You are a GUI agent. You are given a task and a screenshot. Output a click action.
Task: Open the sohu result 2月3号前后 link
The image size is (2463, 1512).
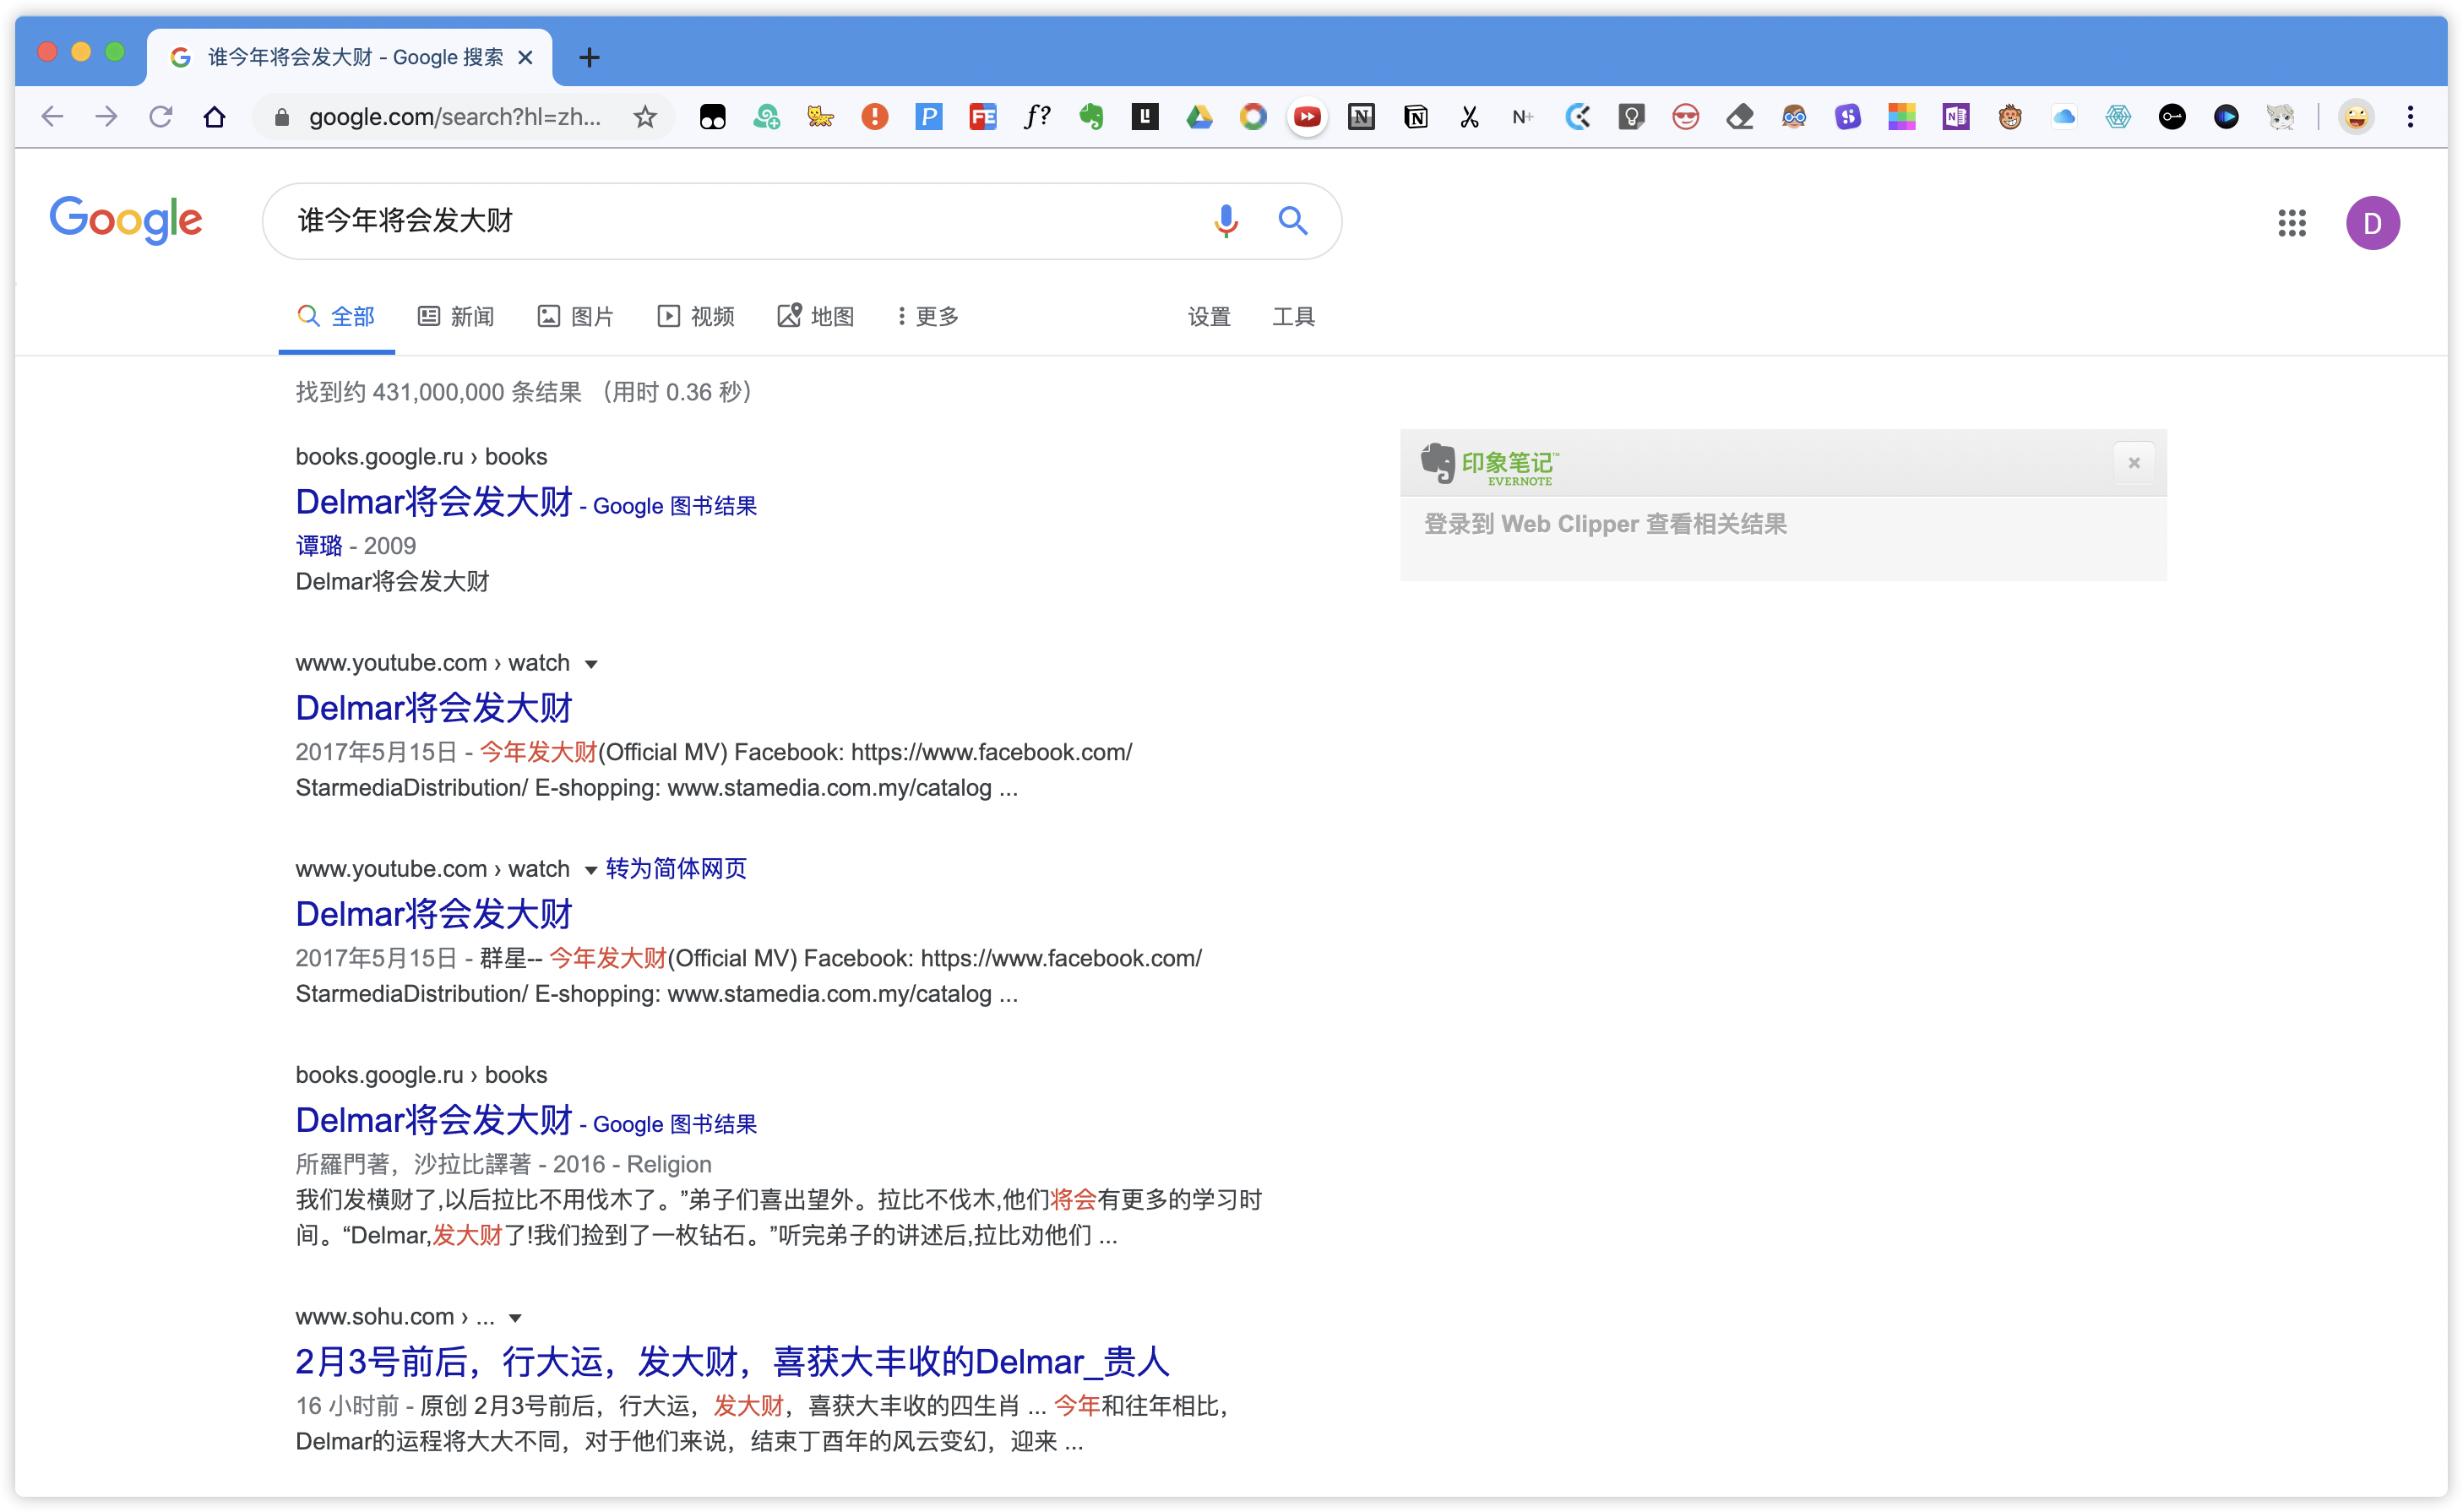pyautogui.click(x=732, y=1361)
